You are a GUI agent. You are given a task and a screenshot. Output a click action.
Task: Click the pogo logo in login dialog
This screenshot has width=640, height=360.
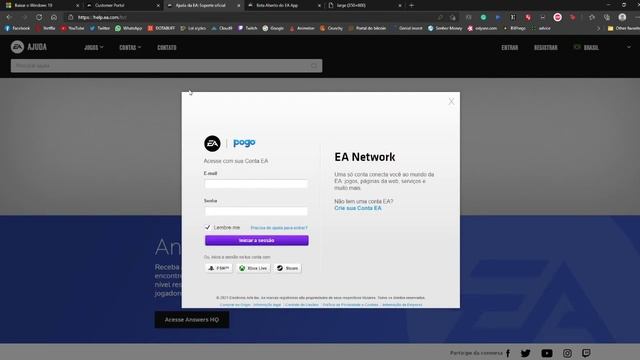pos(244,142)
